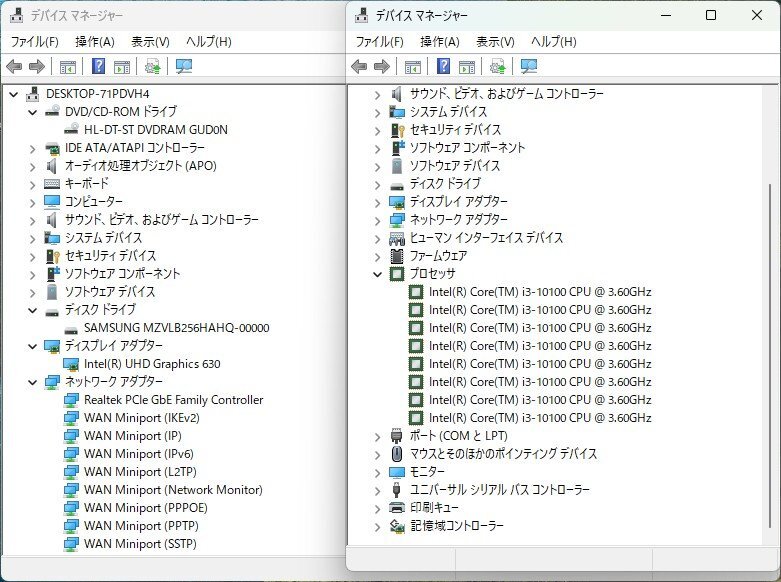The width and height of the screenshot is (781, 582).
Task: Open ファイル(F) menu in left window
Action: (34, 41)
